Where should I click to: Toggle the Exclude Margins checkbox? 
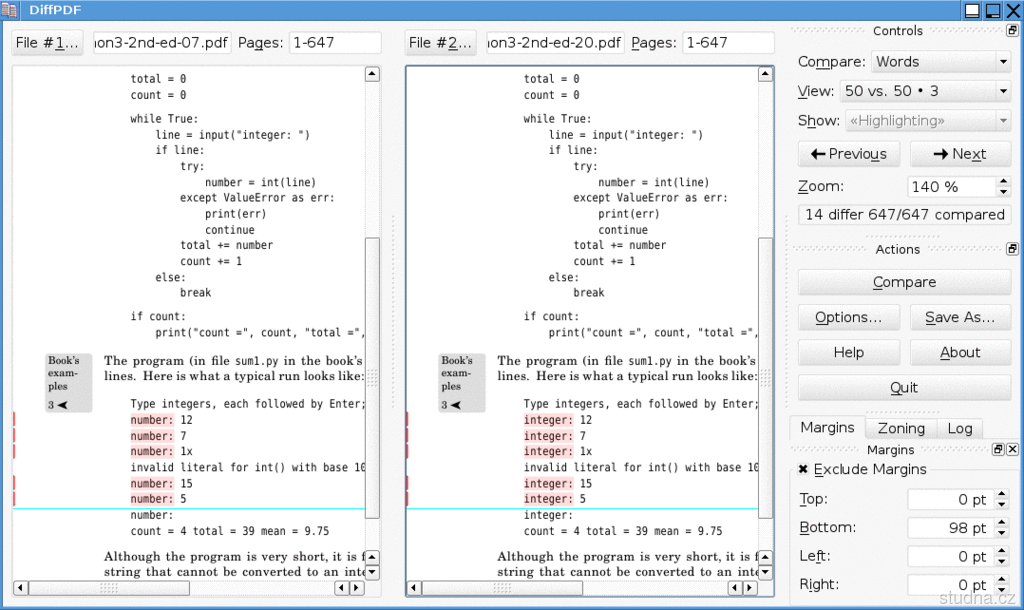[804, 469]
